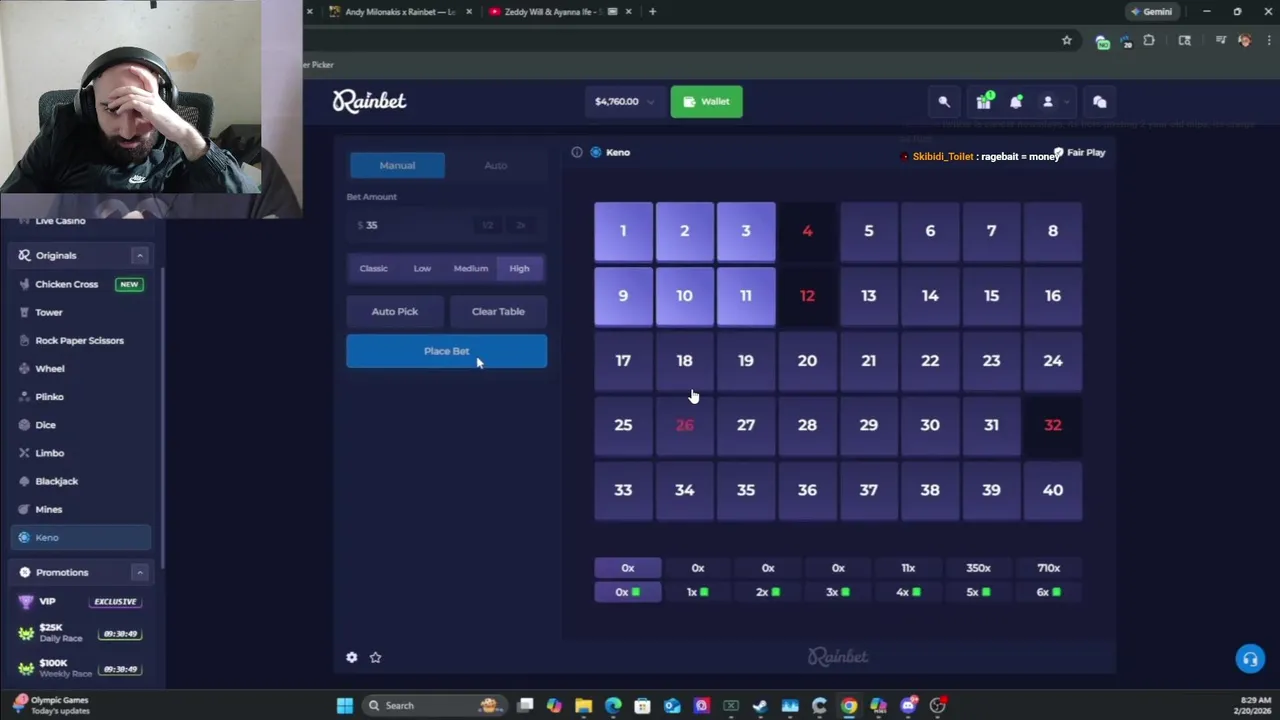Open Olympic Games widget in taskbar
Viewport: 1280px width, 720px height.
click(52, 705)
